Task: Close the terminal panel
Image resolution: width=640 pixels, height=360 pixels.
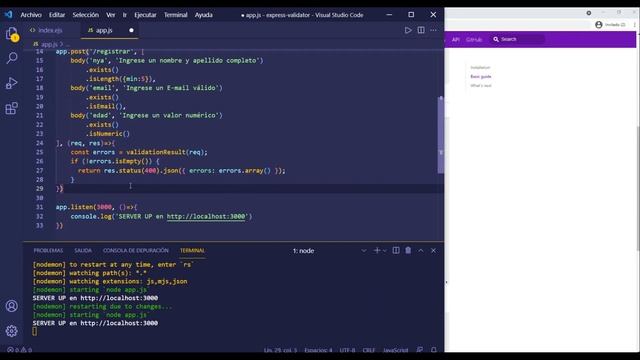Action: click(x=433, y=250)
